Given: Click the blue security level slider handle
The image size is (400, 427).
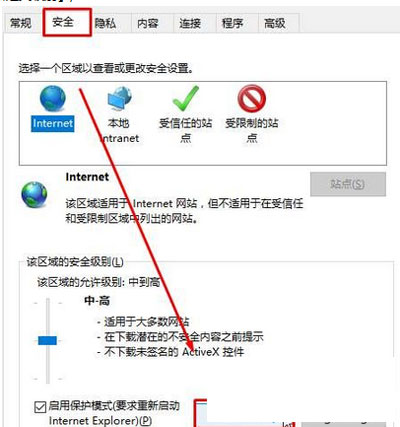Looking at the screenshot, I should (x=47, y=340).
